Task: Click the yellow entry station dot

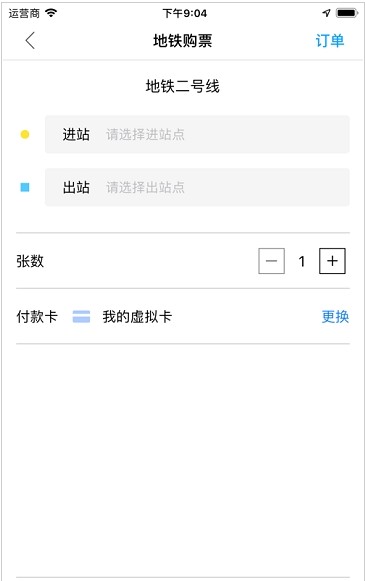Action: coord(25,134)
